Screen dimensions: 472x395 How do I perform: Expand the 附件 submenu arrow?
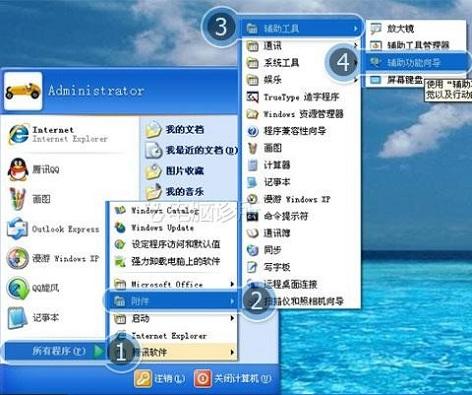click(232, 301)
